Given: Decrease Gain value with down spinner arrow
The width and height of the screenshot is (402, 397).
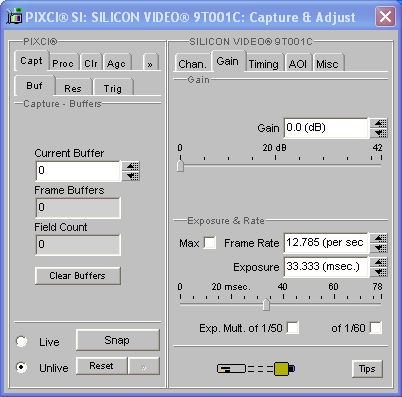Looking at the screenshot, I should coord(379,133).
